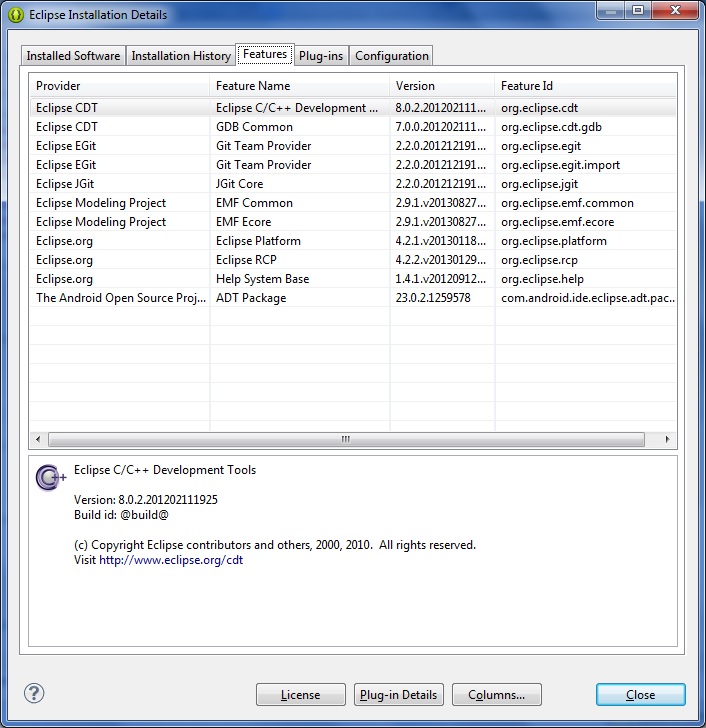Select the Features tab

pos(265,54)
